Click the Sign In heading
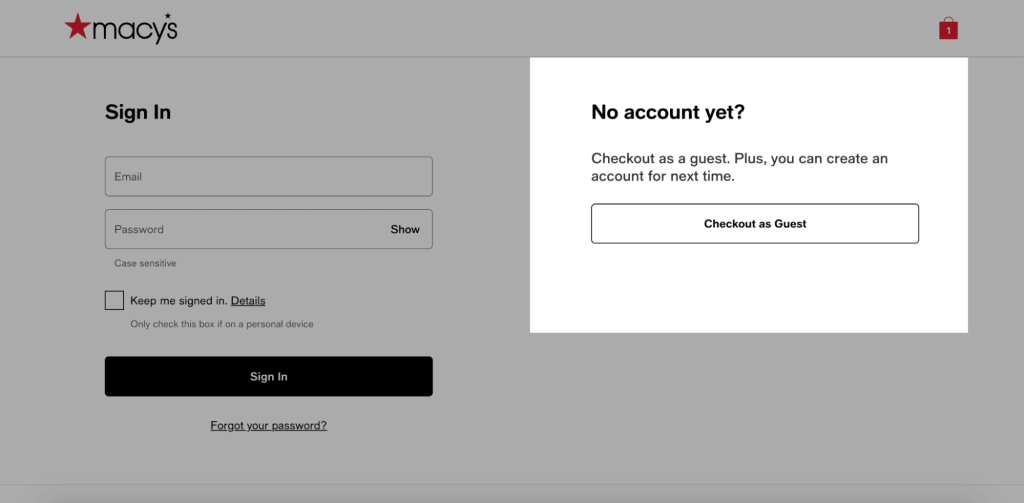1024x503 pixels. 138,112
